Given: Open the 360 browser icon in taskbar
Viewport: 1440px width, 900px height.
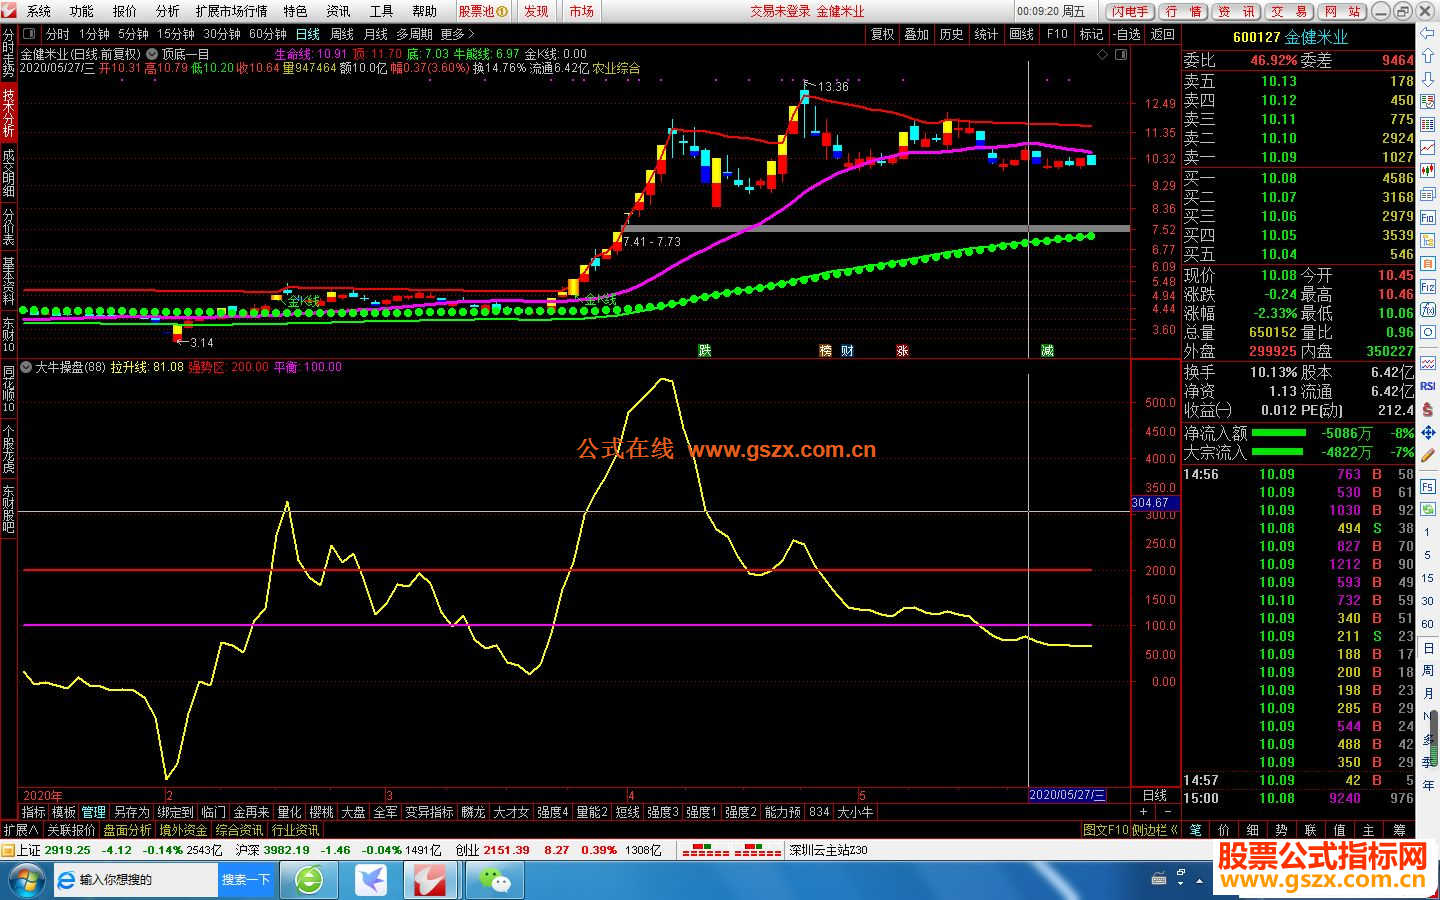Looking at the screenshot, I should pos(309,880).
